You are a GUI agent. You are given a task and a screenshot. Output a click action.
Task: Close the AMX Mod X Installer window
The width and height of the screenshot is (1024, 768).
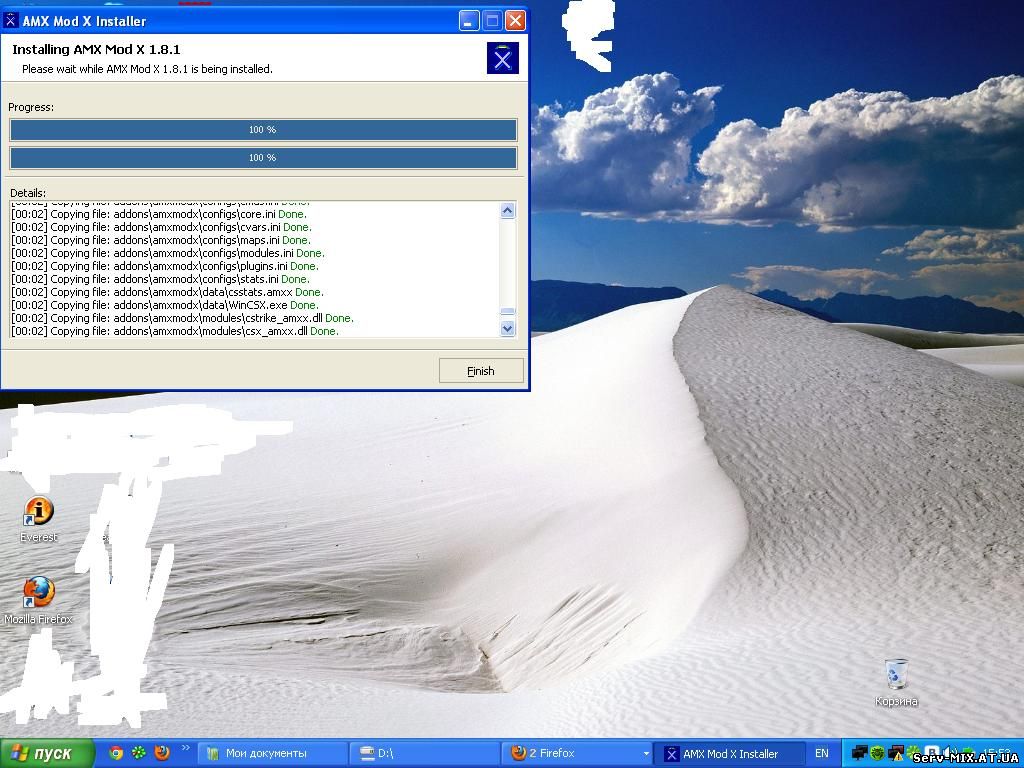(515, 21)
